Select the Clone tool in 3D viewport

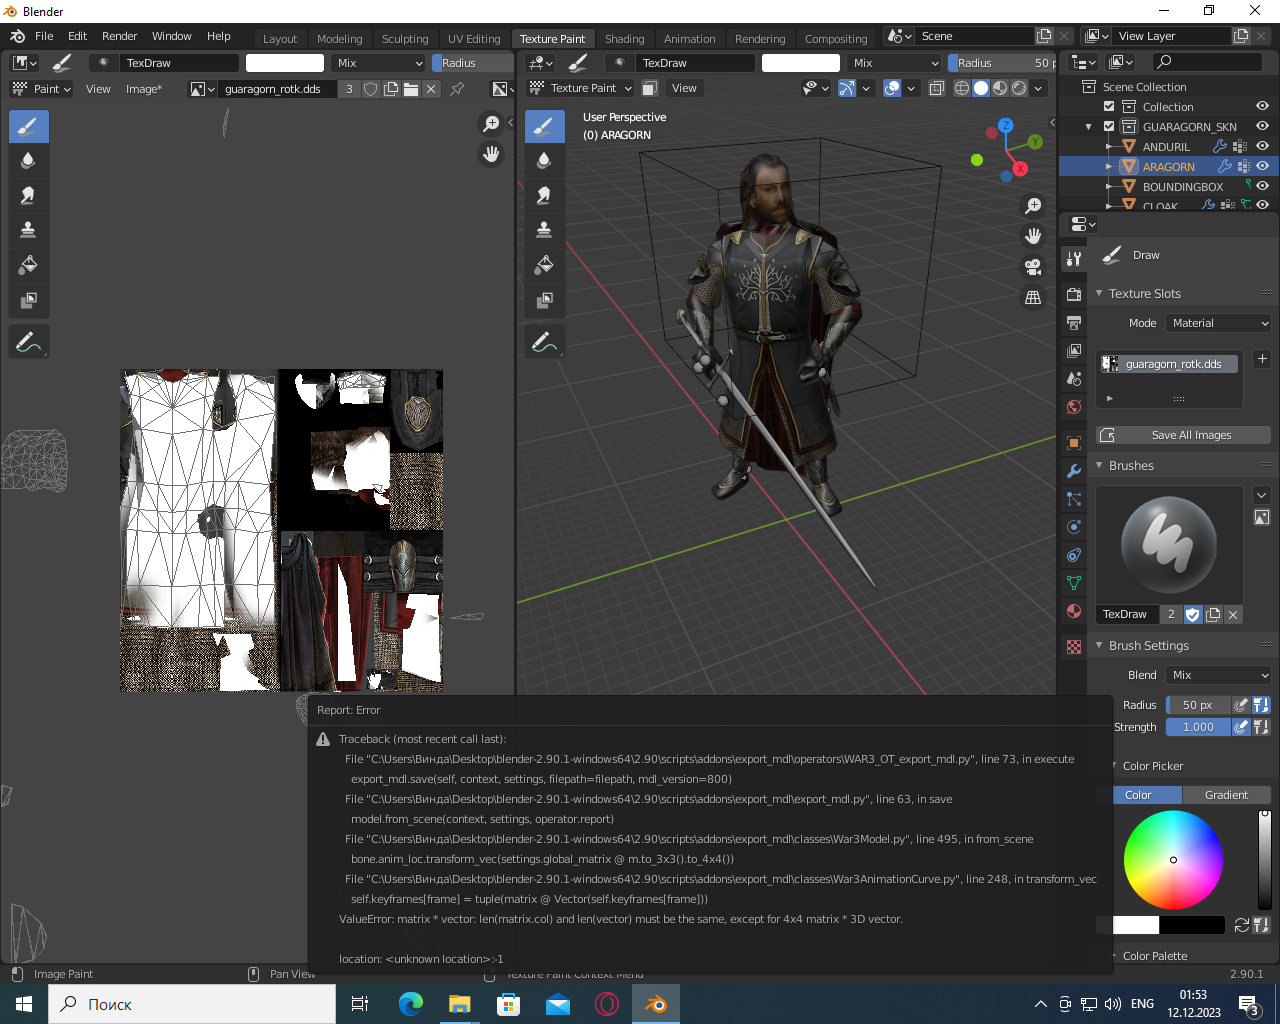544,230
